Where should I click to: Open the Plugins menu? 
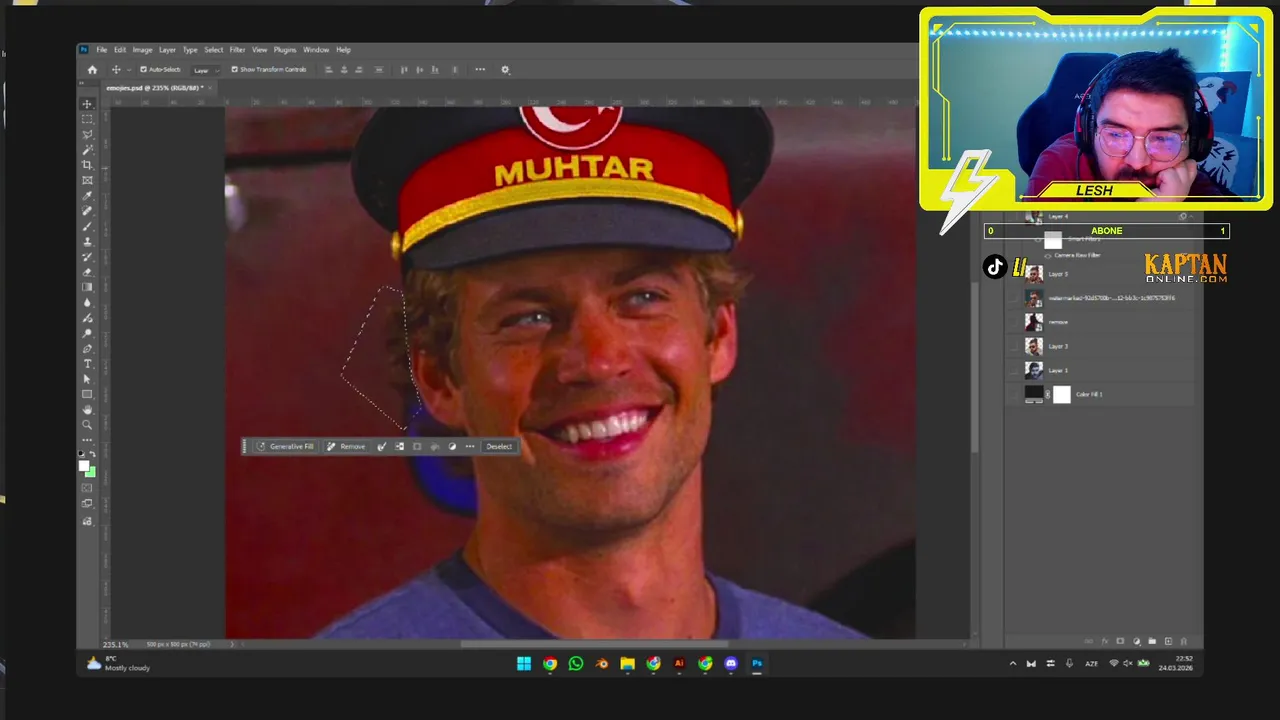click(x=285, y=50)
